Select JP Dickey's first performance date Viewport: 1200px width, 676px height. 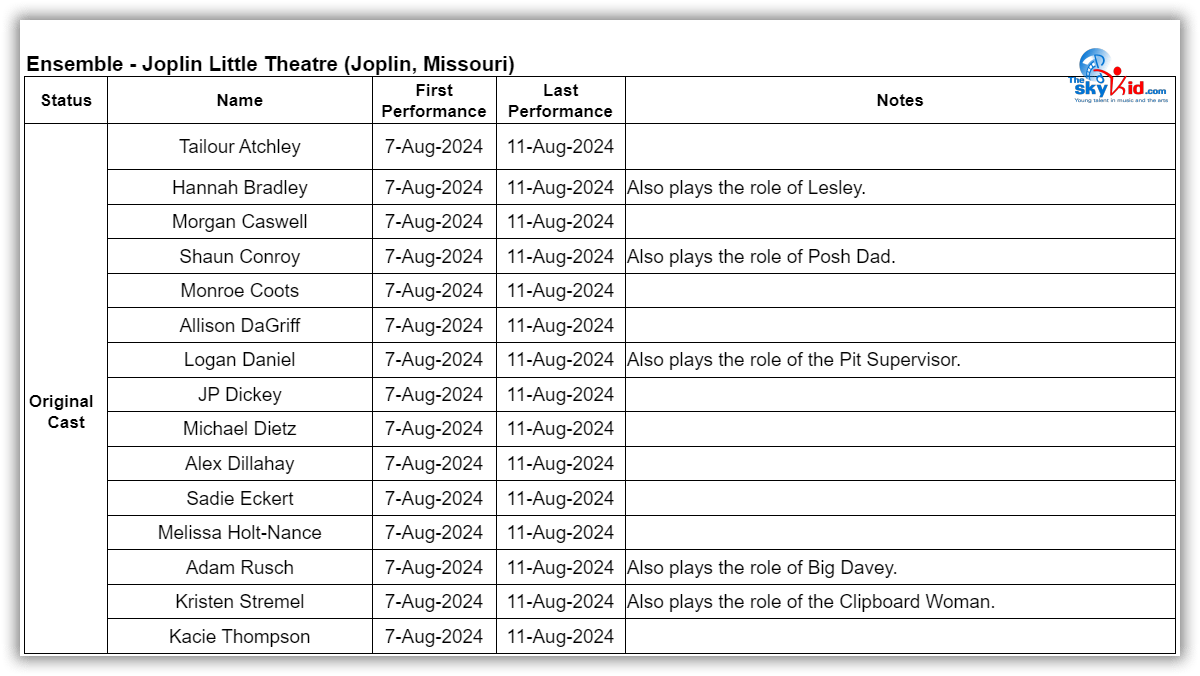434,394
